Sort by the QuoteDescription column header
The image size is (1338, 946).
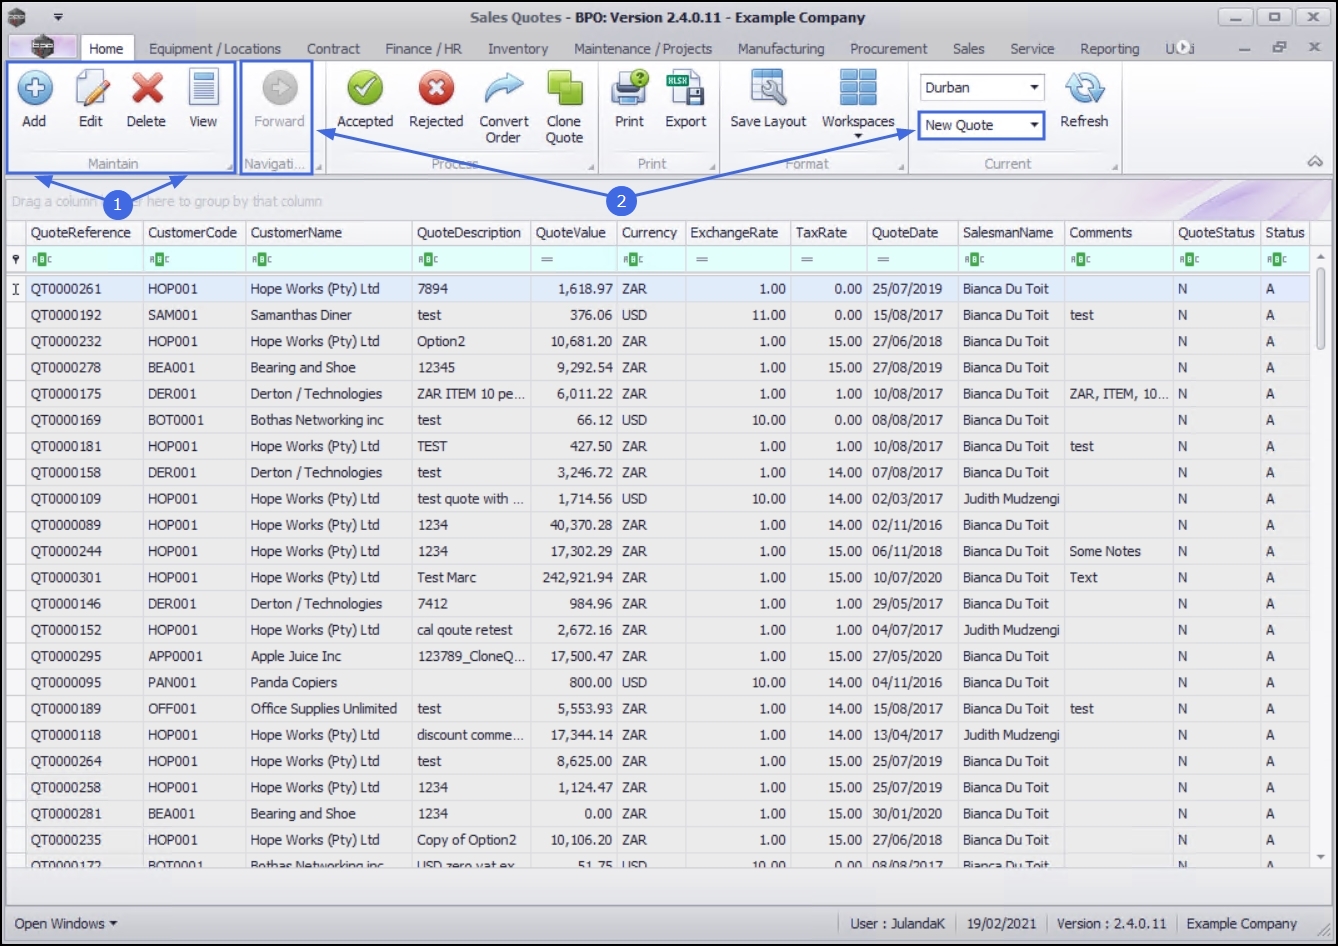[469, 233]
